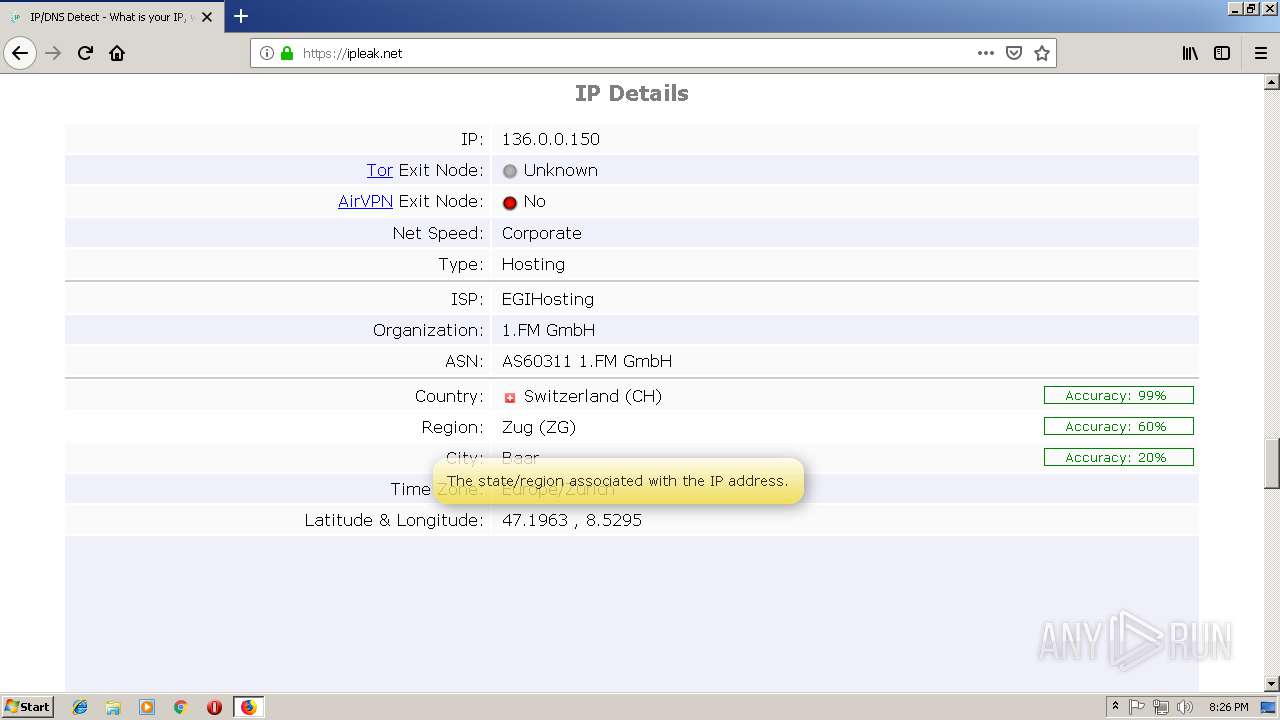
Task: Click the Switzerland flag icon
Action: pos(510,397)
